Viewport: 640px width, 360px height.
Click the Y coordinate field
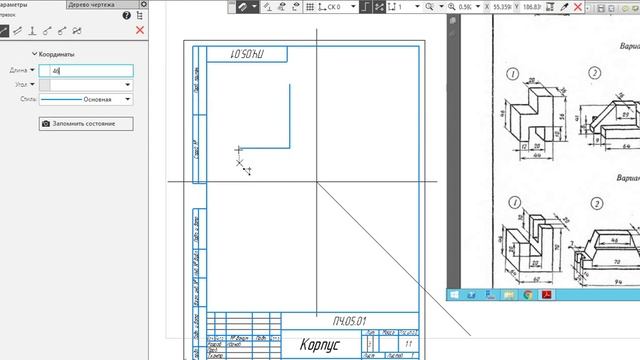532,7
